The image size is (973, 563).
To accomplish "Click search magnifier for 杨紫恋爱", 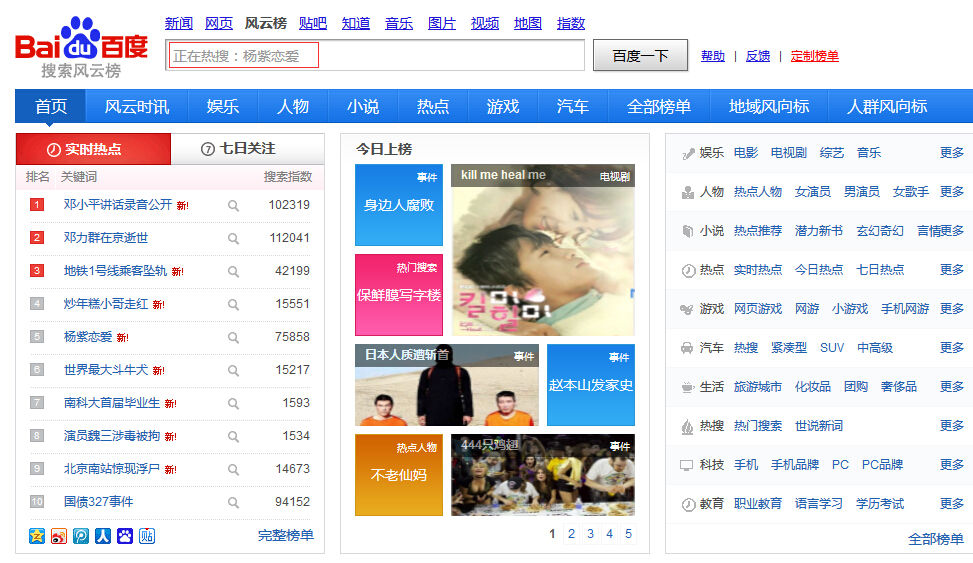I will tap(233, 337).
